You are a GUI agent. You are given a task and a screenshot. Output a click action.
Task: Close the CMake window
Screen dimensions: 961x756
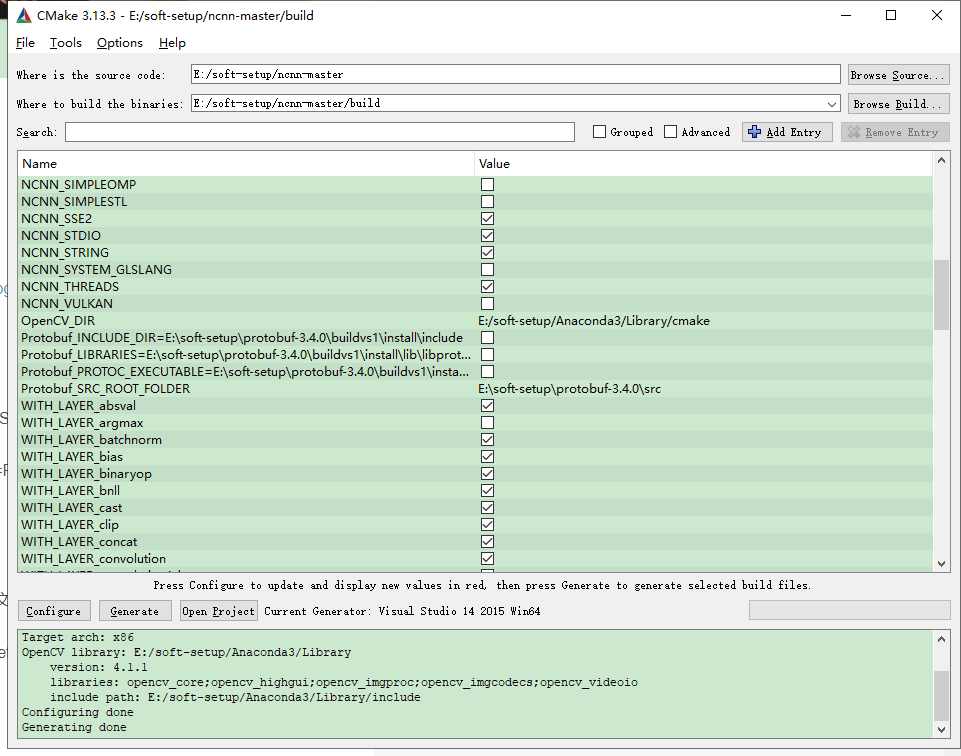point(936,15)
